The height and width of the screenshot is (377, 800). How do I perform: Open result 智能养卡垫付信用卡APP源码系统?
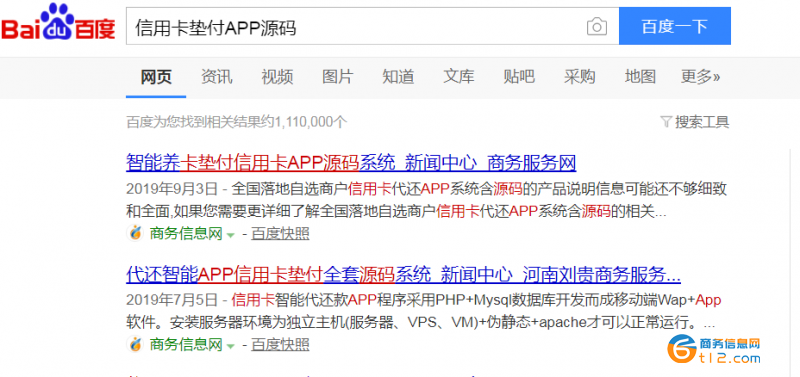point(351,164)
